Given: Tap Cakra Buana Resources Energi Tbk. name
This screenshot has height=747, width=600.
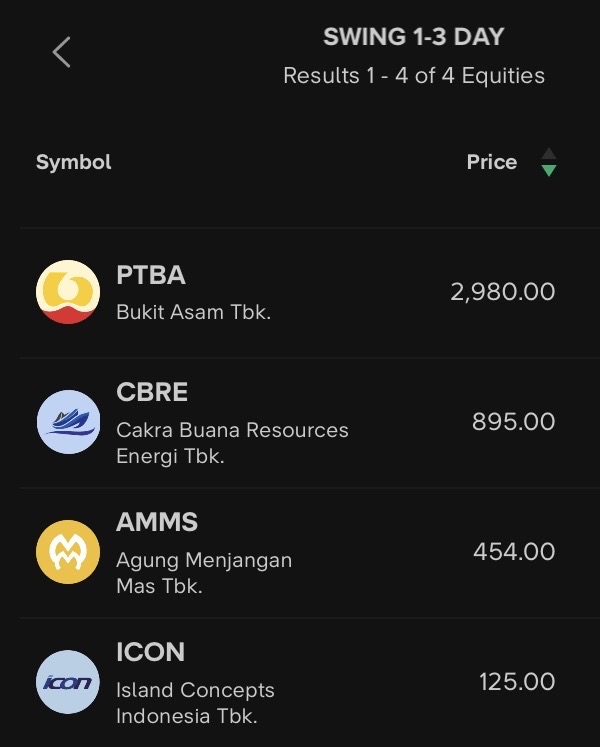Looking at the screenshot, I should [x=232, y=443].
